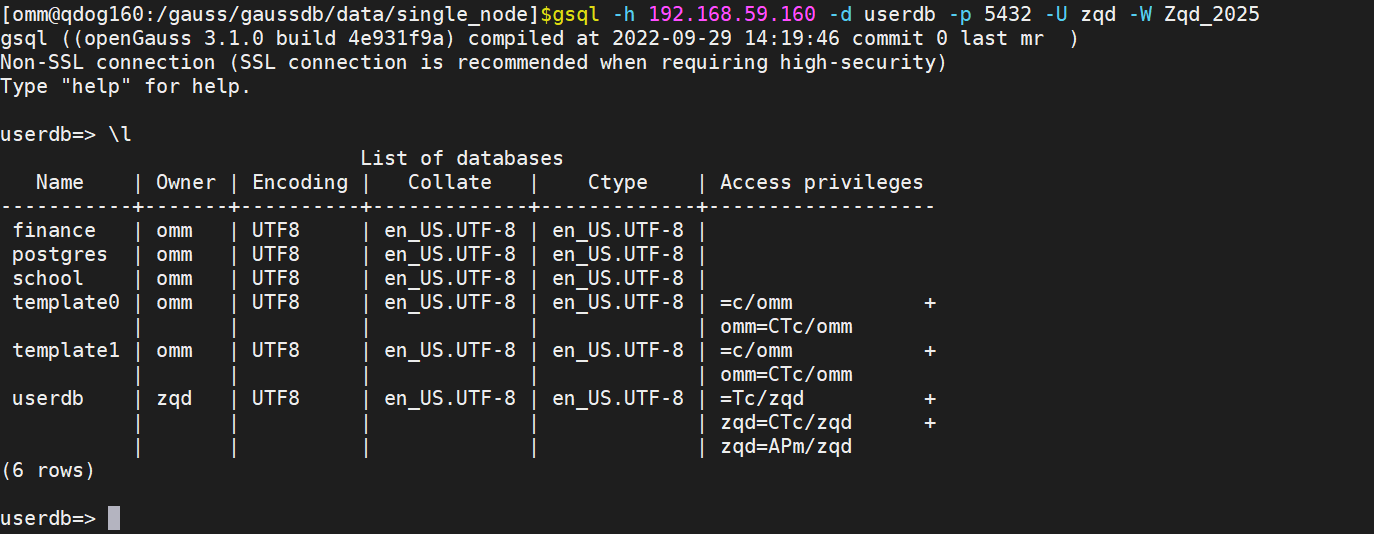
Task: Click the Collate column header
Action: 450,182
